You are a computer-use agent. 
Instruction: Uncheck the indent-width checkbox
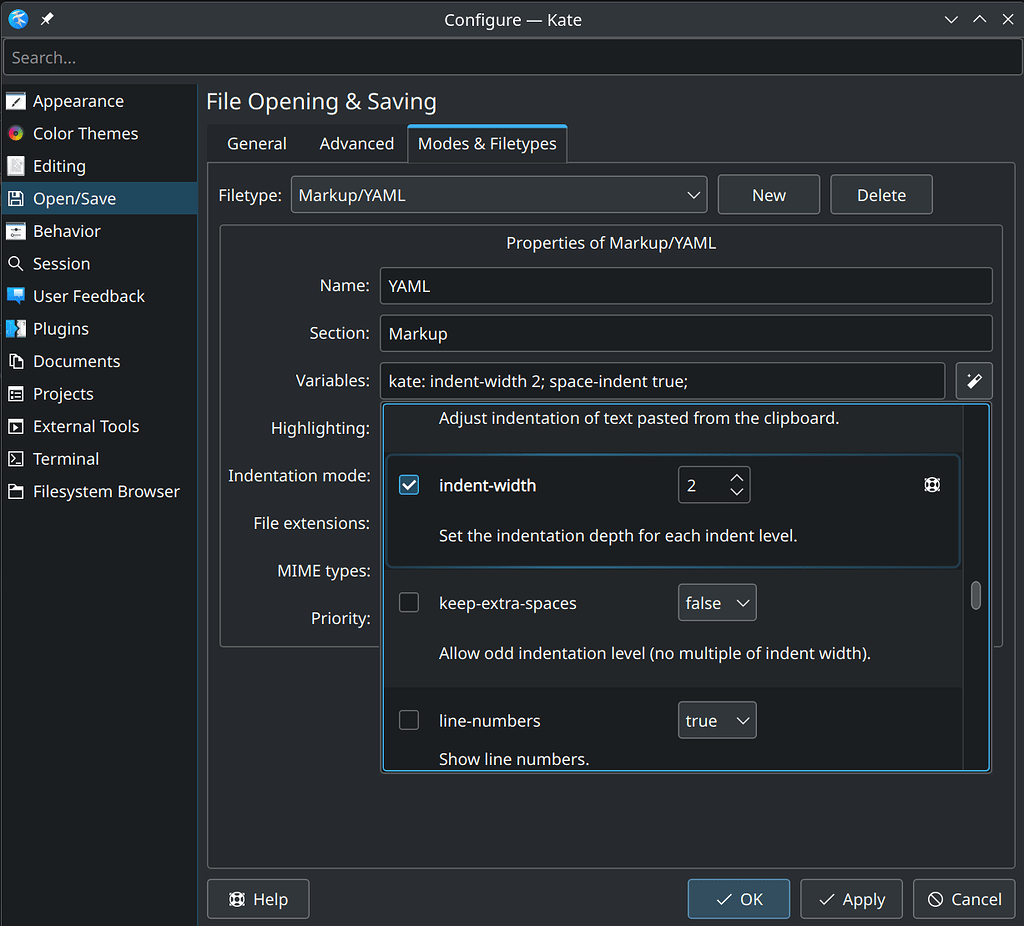[409, 485]
